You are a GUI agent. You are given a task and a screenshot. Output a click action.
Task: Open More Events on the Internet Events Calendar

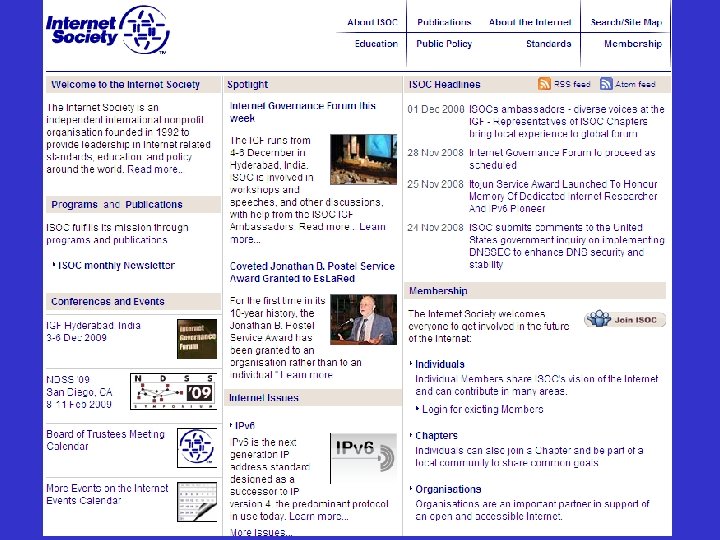click(107, 494)
